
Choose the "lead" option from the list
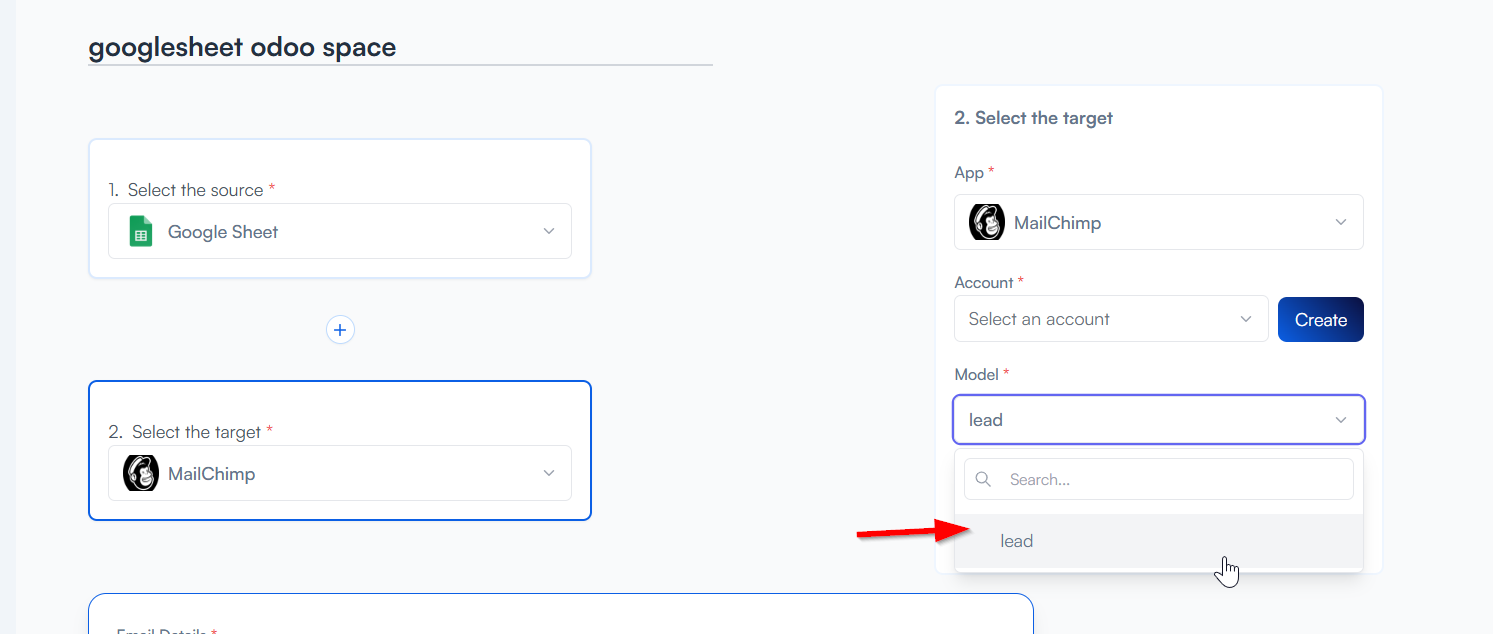tap(1017, 541)
